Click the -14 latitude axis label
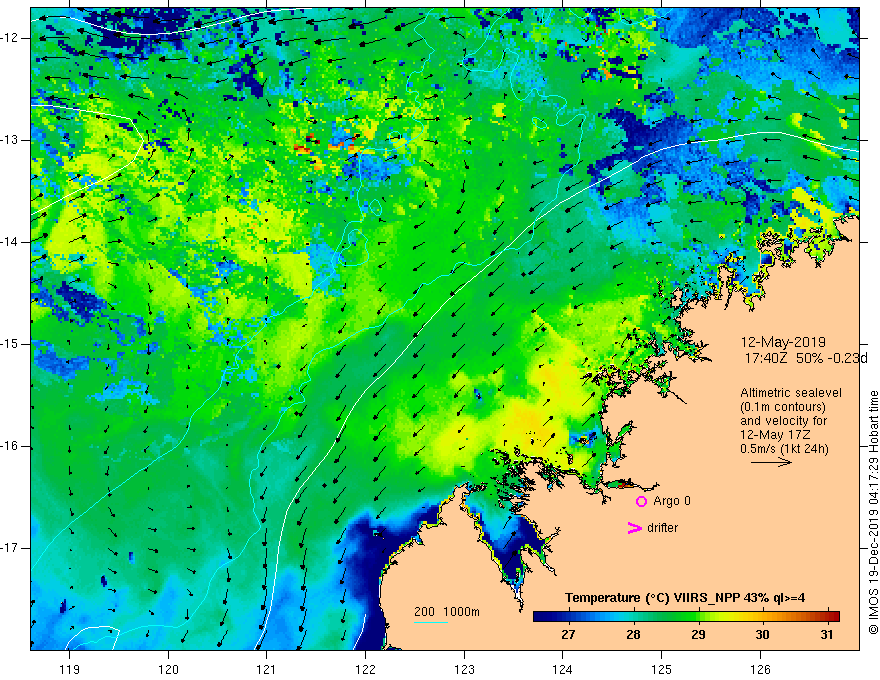880x680 pixels. click(10, 242)
